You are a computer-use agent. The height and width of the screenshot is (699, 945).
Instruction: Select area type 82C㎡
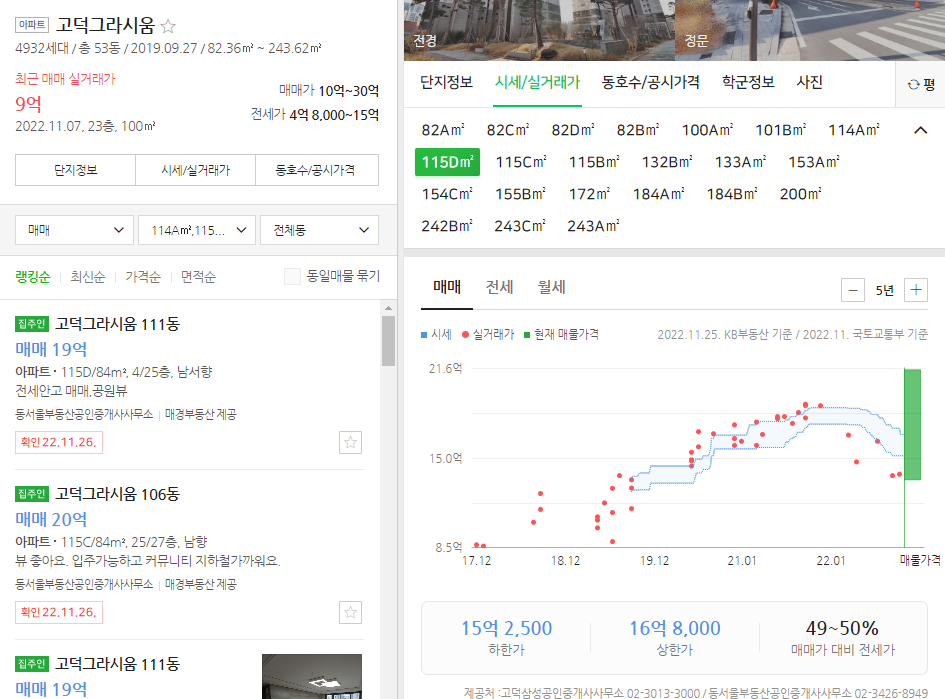pos(508,130)
